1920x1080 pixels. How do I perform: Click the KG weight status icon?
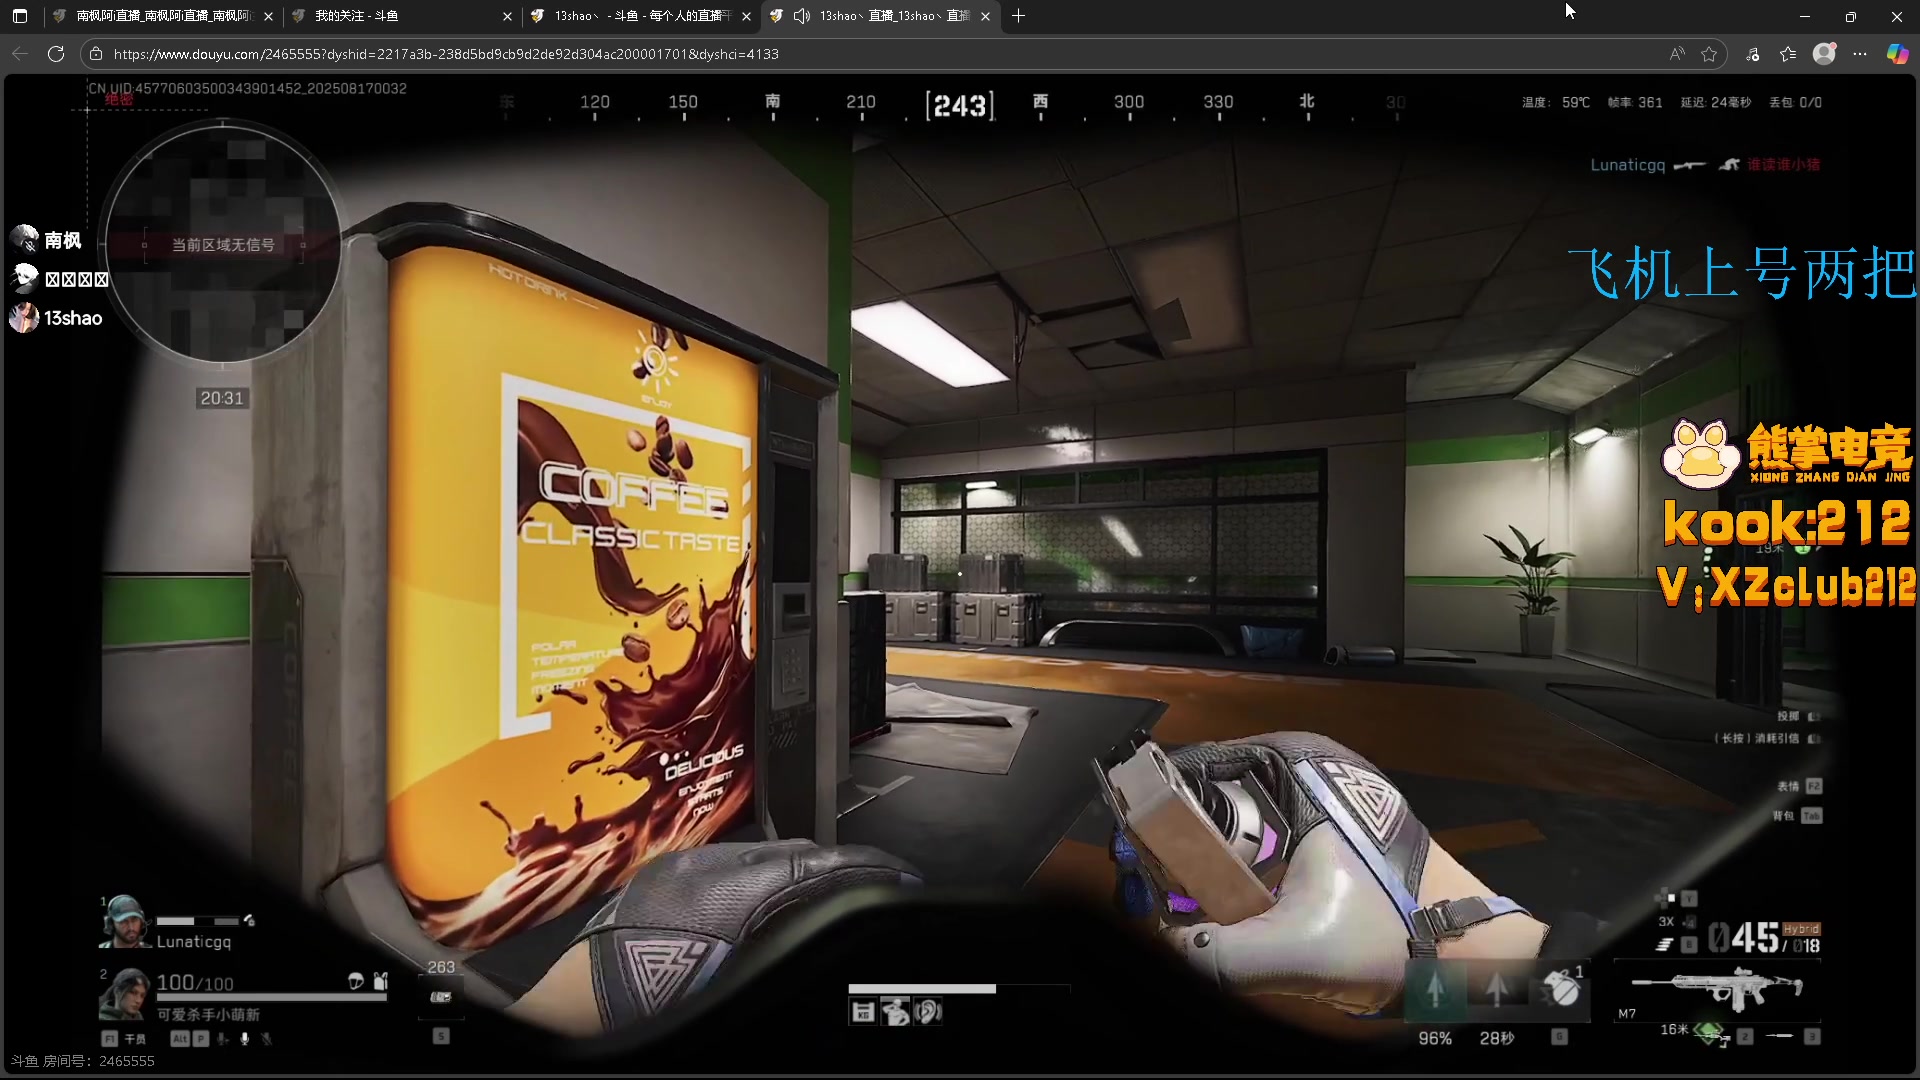point(863,1013)
